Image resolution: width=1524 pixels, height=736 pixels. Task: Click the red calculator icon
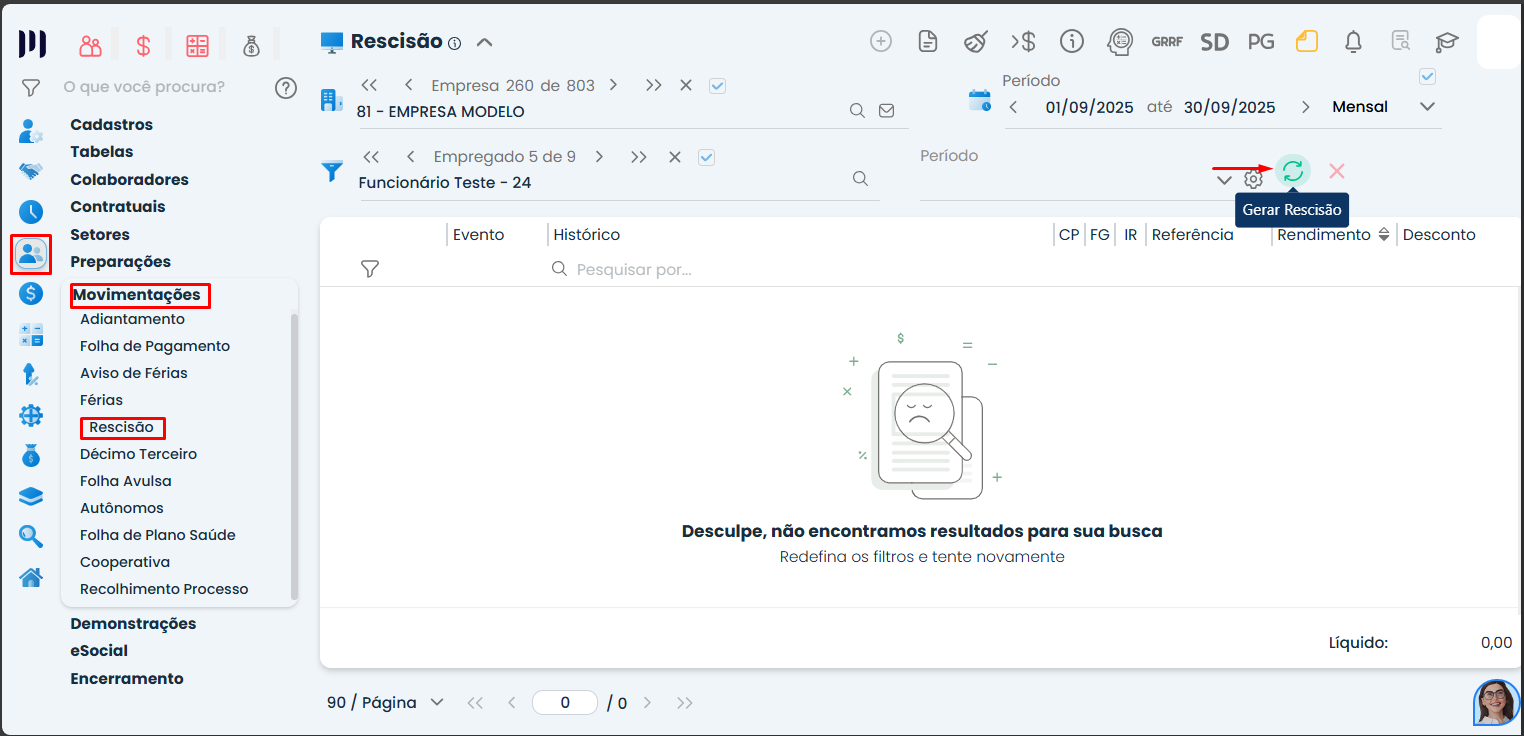(197, 45)
